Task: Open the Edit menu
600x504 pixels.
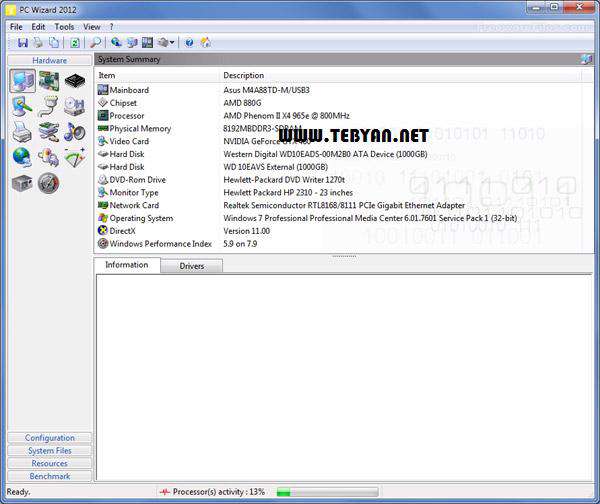Action: [38, 27]
